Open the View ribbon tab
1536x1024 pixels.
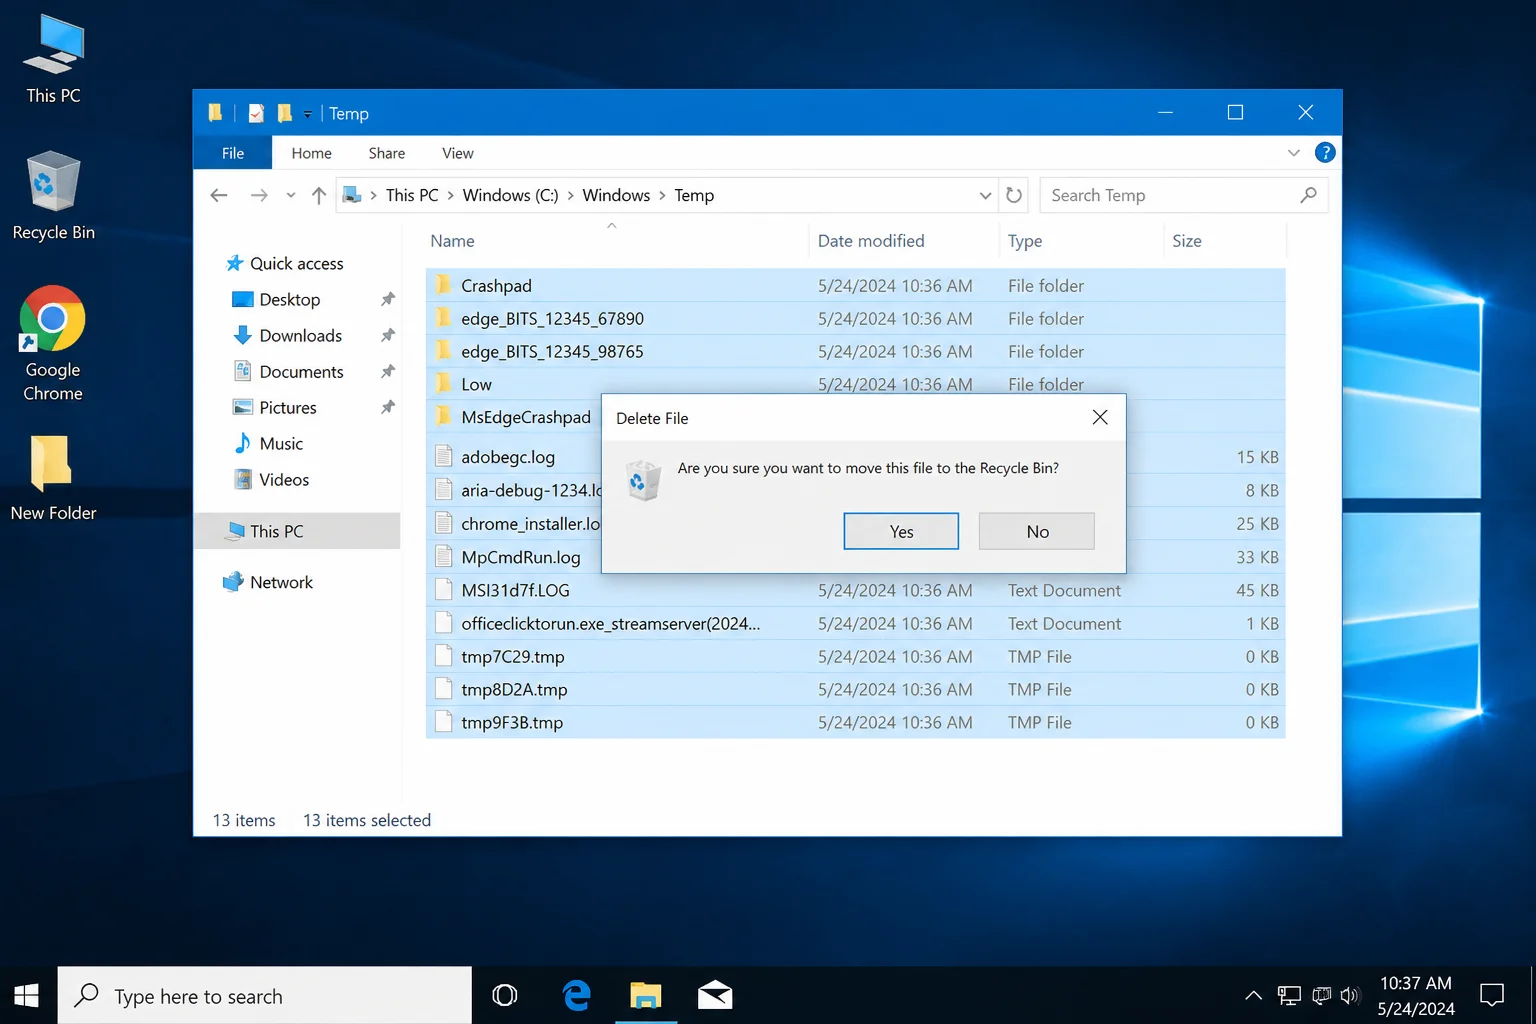point(457,153)
